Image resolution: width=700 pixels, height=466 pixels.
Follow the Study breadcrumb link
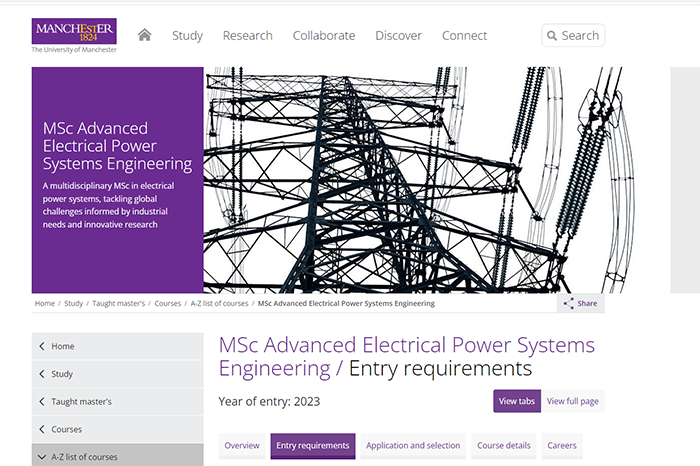(x=74, y=304)
